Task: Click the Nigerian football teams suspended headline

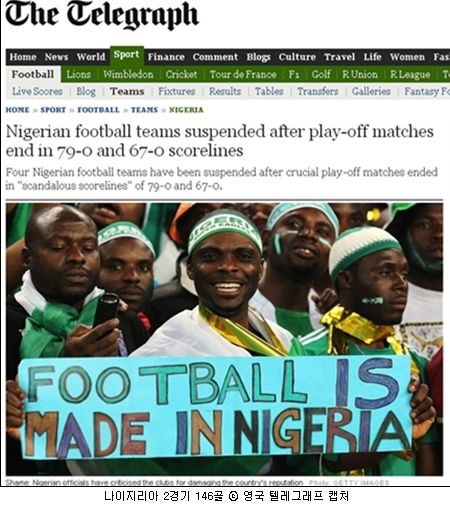Action: [220, 141]
